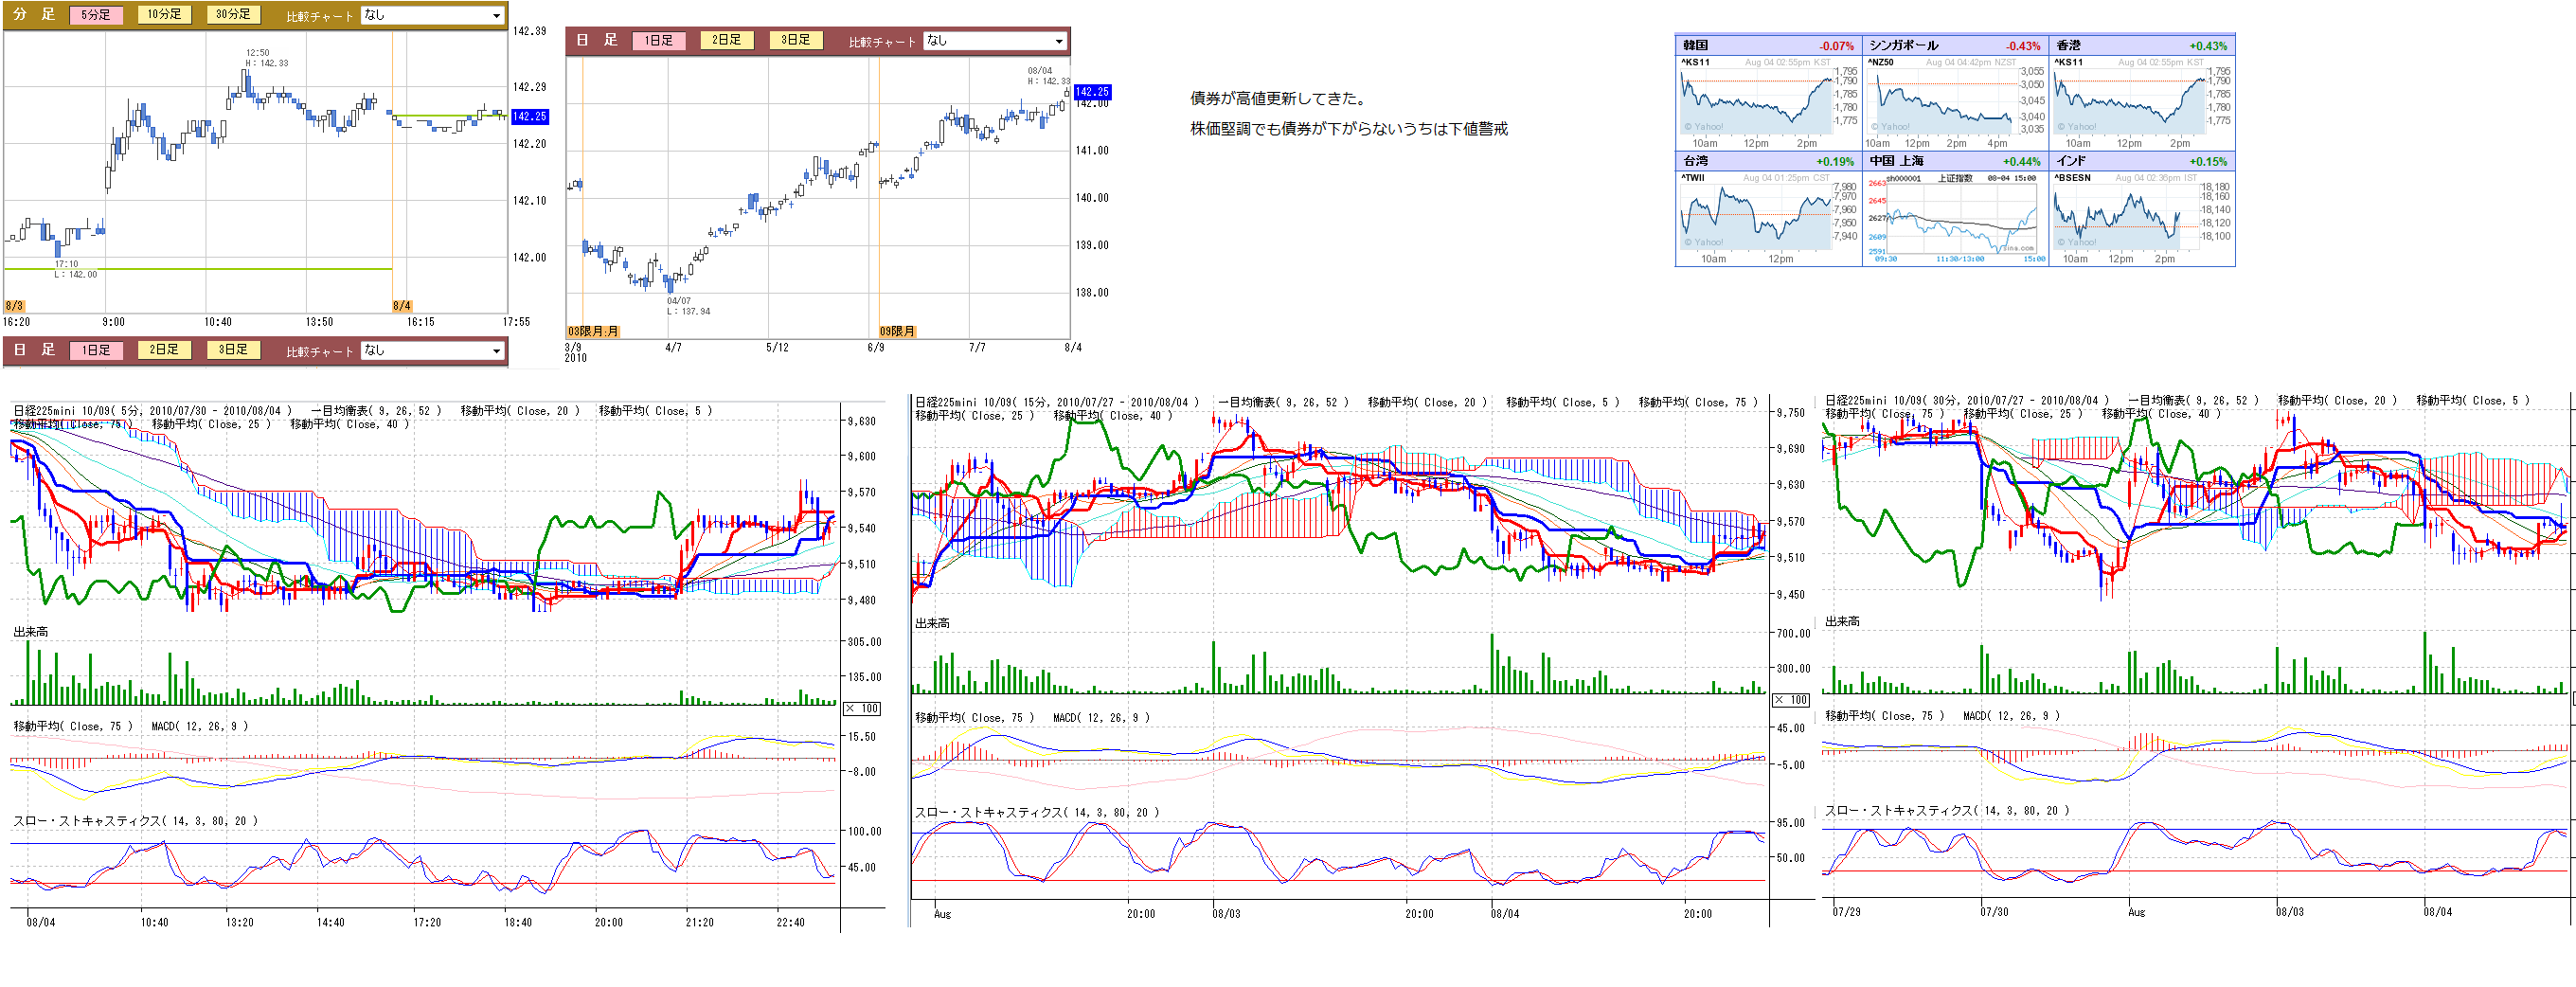Click the 8/4 date marker on the minute chart
Image resolution: width=2576 pixels, height=987 pixels.
(x=402, y=306)
